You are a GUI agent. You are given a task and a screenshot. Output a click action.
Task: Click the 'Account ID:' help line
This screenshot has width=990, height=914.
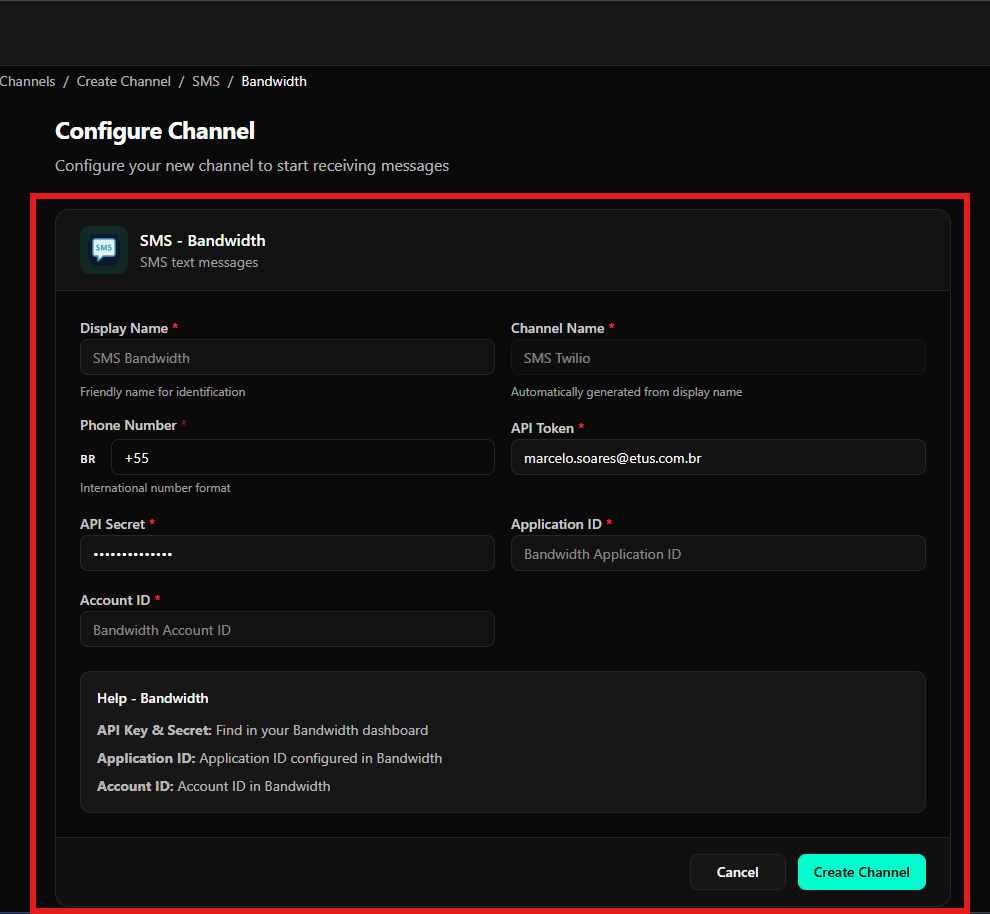pos(213,786)
